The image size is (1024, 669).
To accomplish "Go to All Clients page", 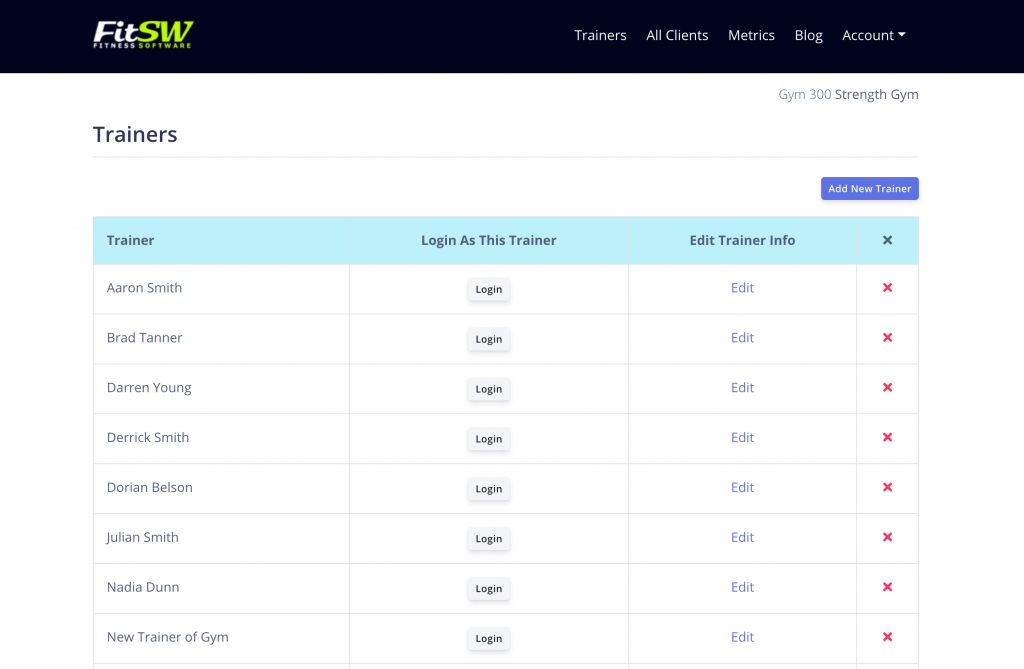I will pyautogui.click(x=677, y=35).
